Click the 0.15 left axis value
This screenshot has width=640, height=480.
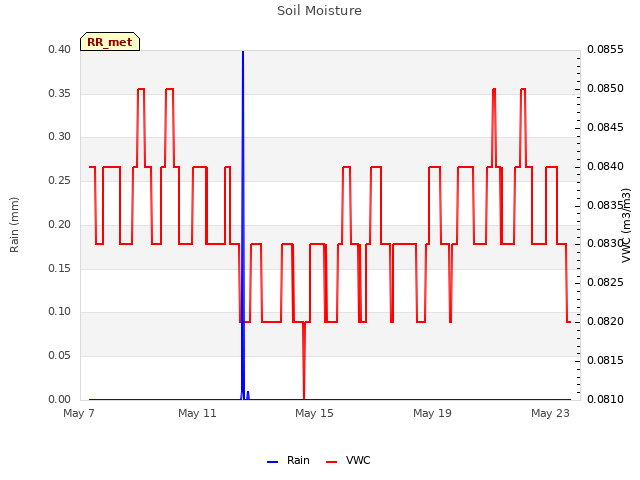tap(60, 269)
